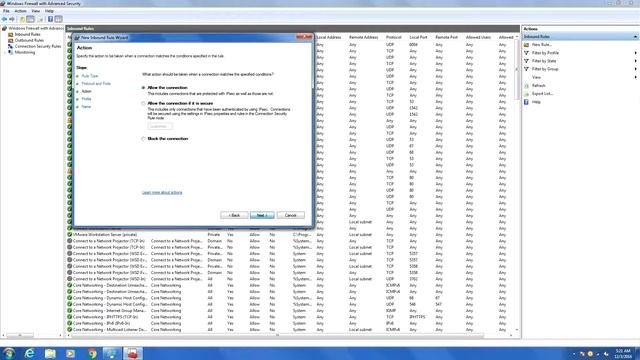
Task: Select Allow the connection if it is secure
Action: coord(143,104)
